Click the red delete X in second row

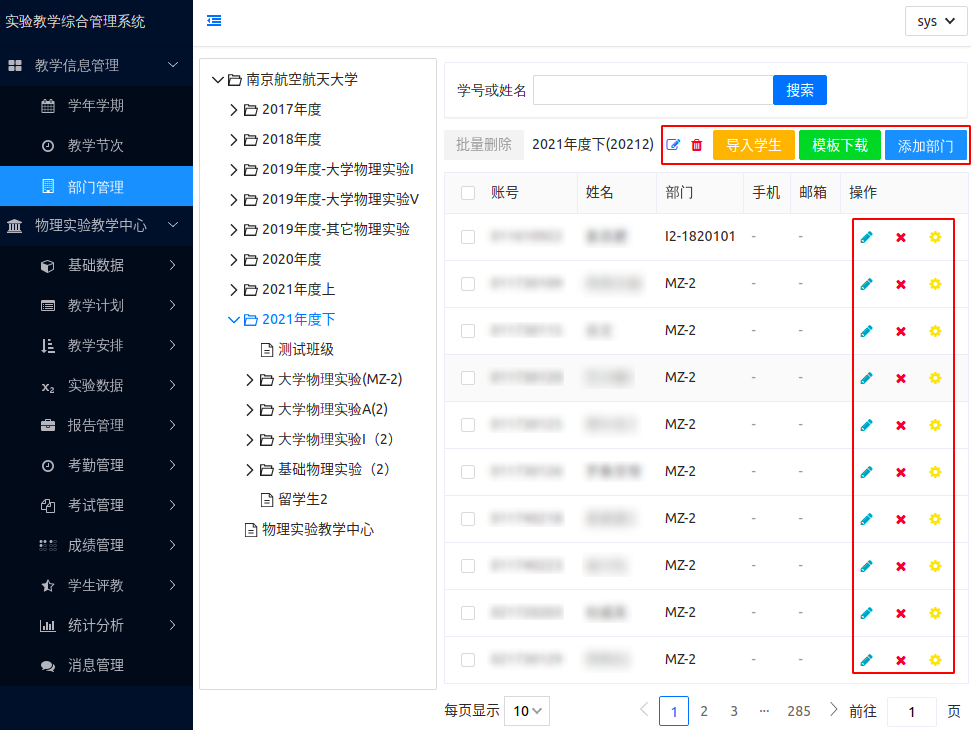900,284
